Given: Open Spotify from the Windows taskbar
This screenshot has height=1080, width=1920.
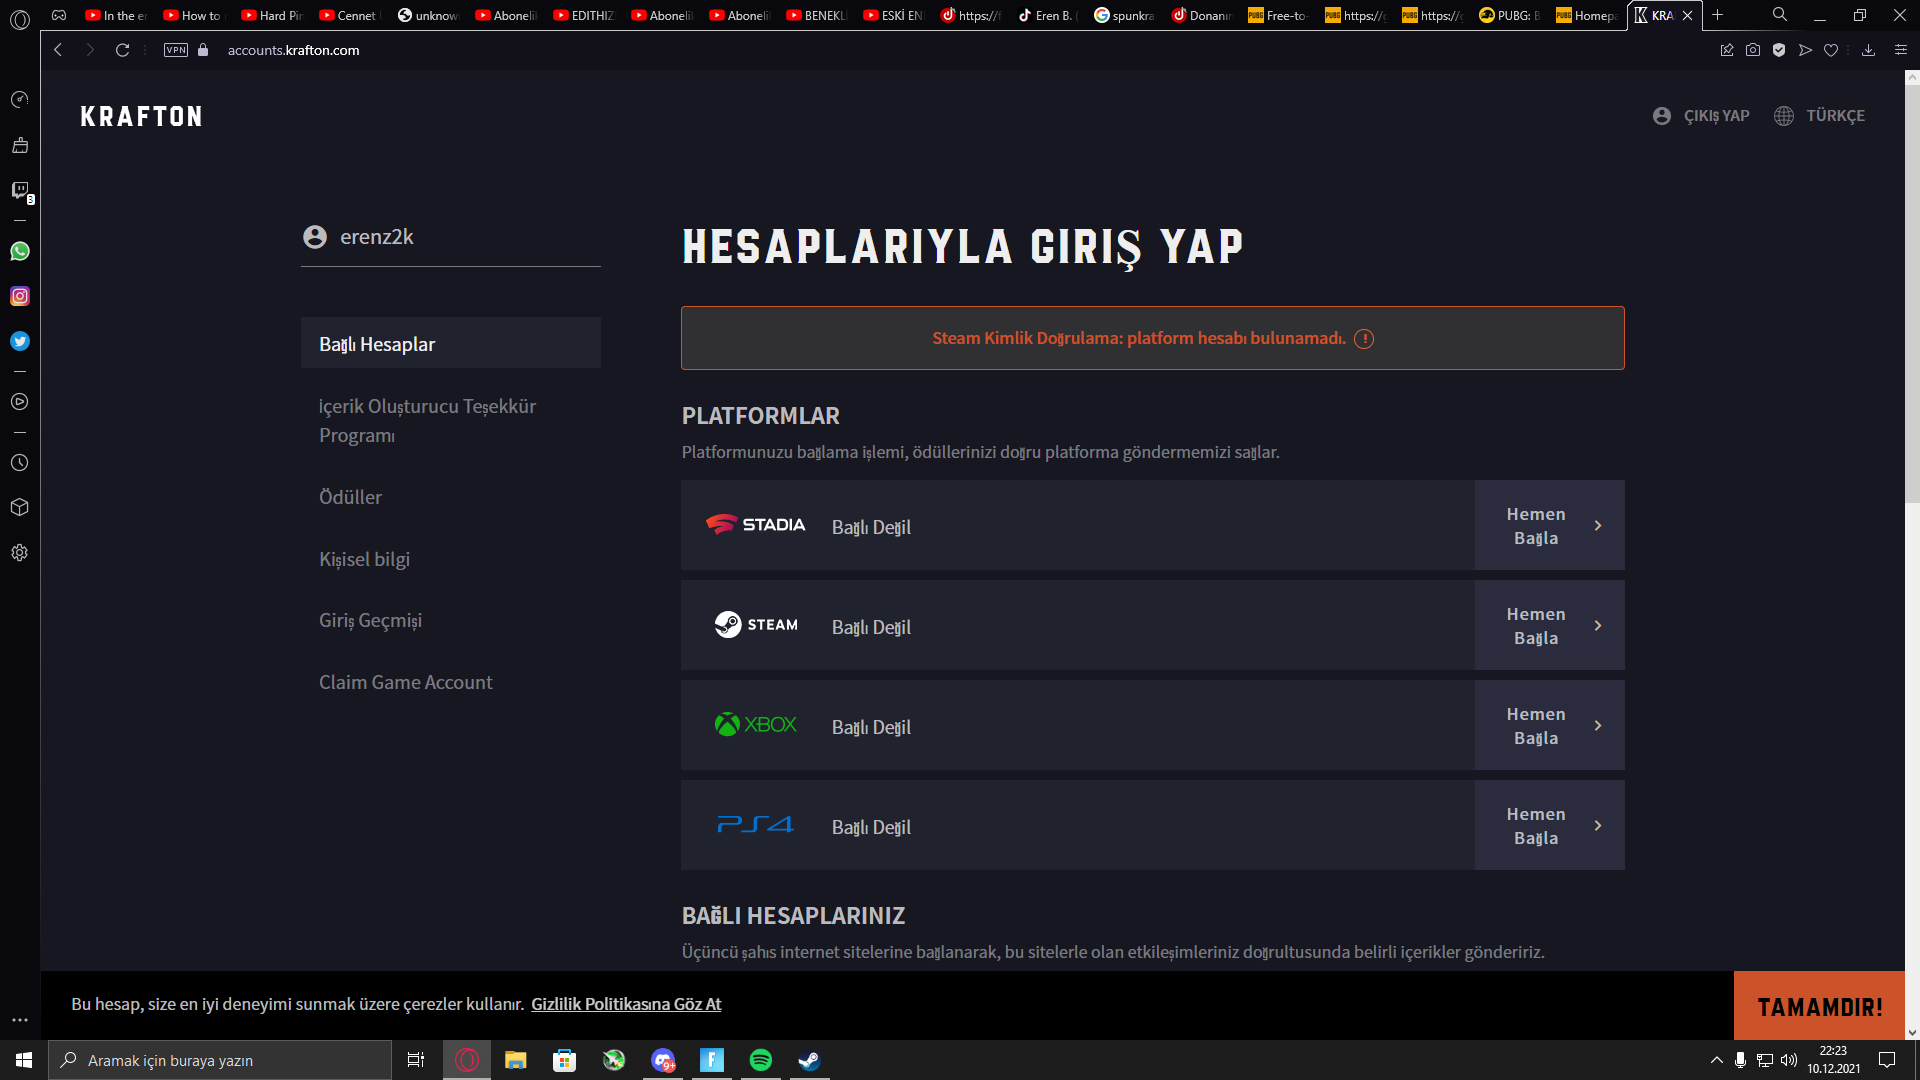Looking at the screenshot, I should 761,1060.
